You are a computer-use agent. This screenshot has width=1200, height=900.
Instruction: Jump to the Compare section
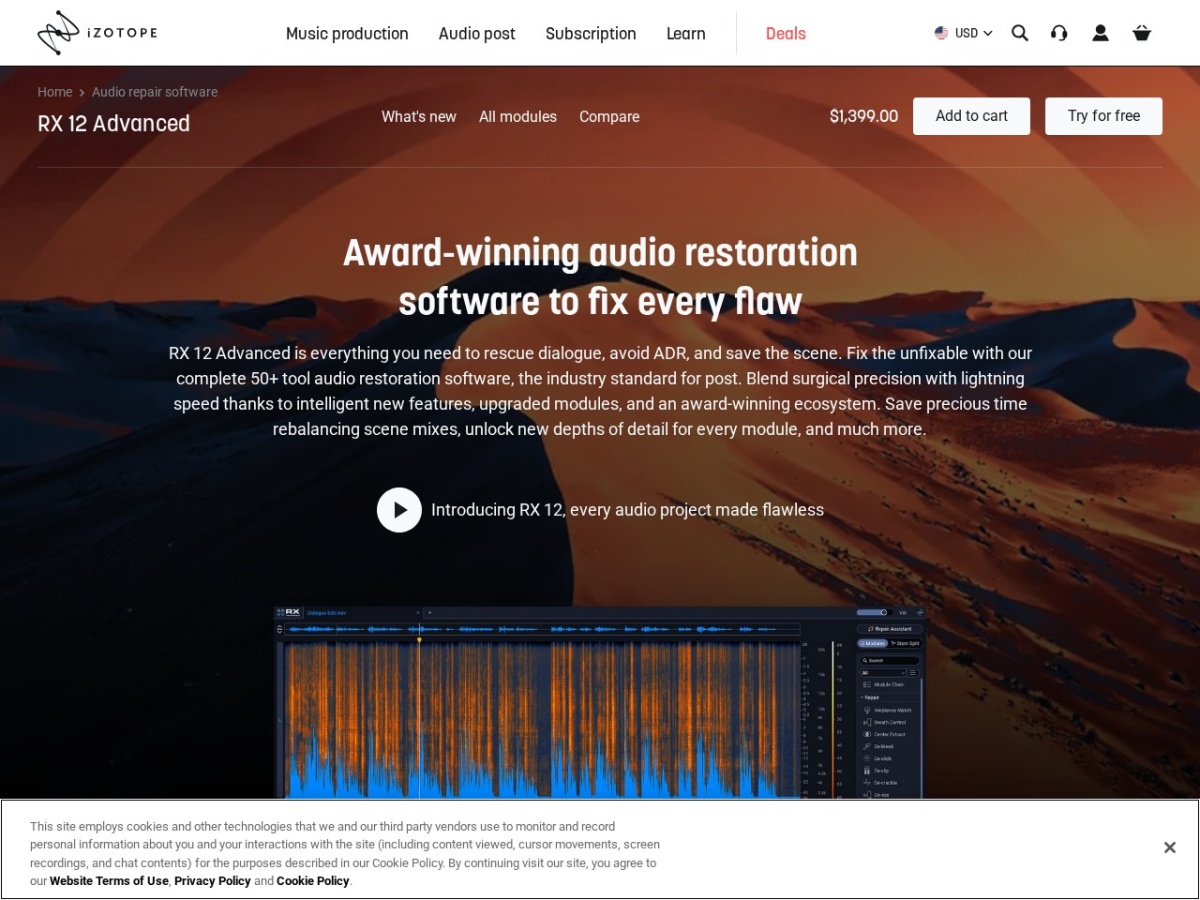[x=609, y=116]
